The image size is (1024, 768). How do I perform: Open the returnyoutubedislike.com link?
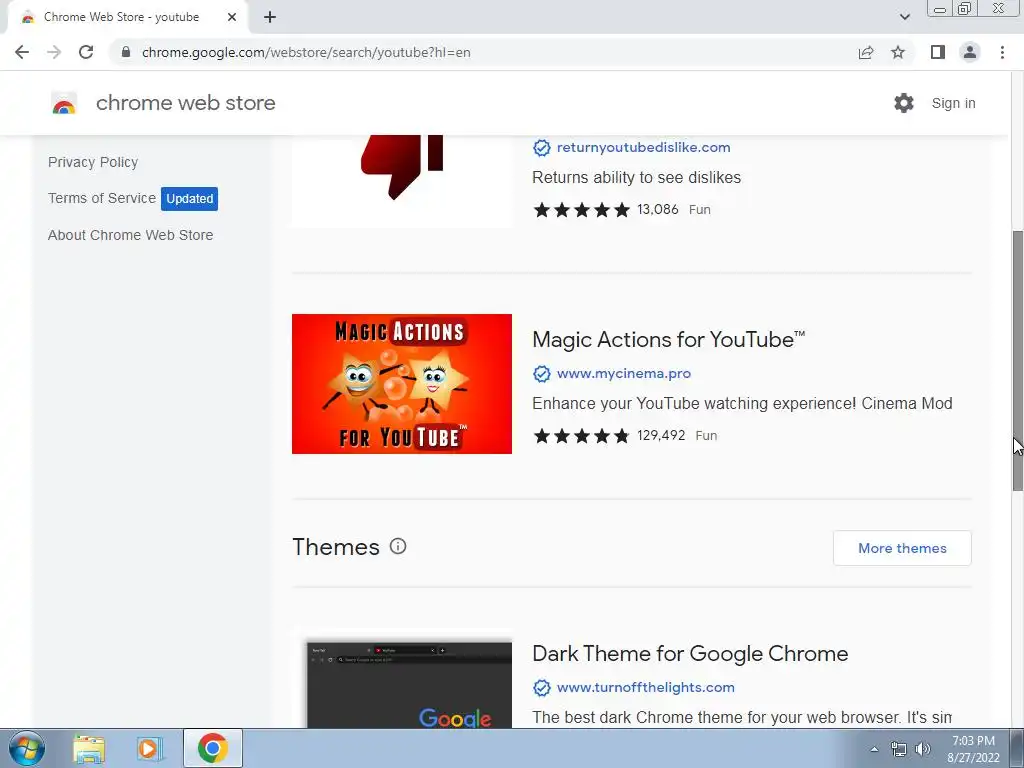click(643, 148)
